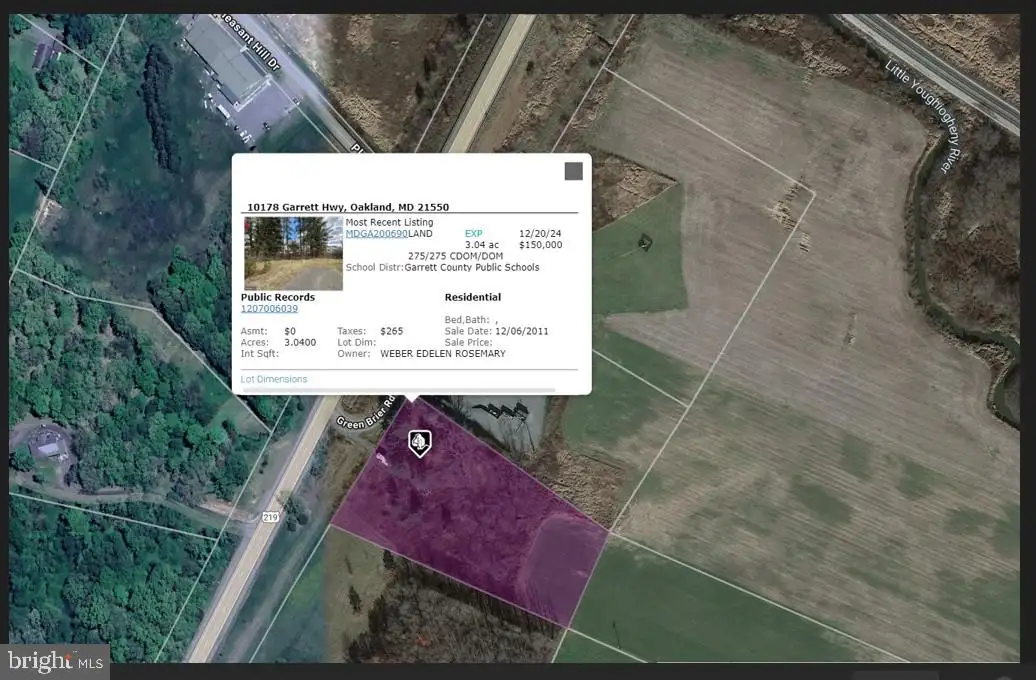
Task: Click the small diamond marker in green field
Action: pos(645,243)
